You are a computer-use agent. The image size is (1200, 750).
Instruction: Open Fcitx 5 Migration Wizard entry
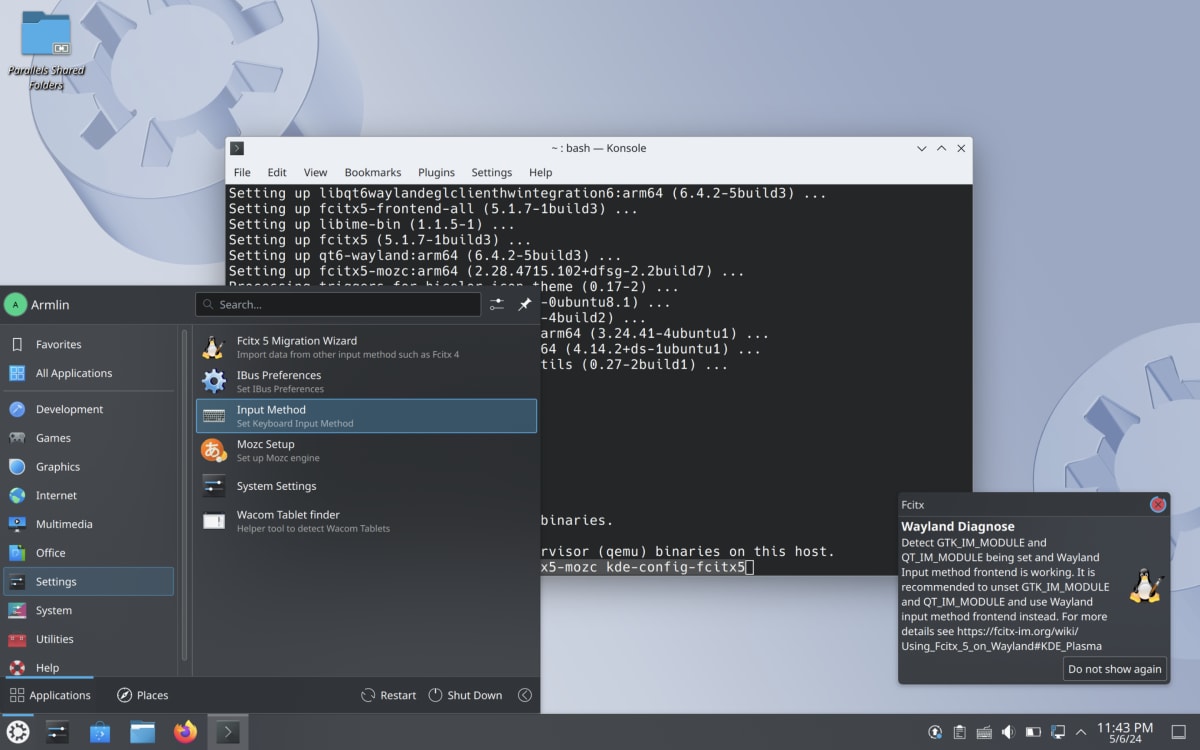366,347
